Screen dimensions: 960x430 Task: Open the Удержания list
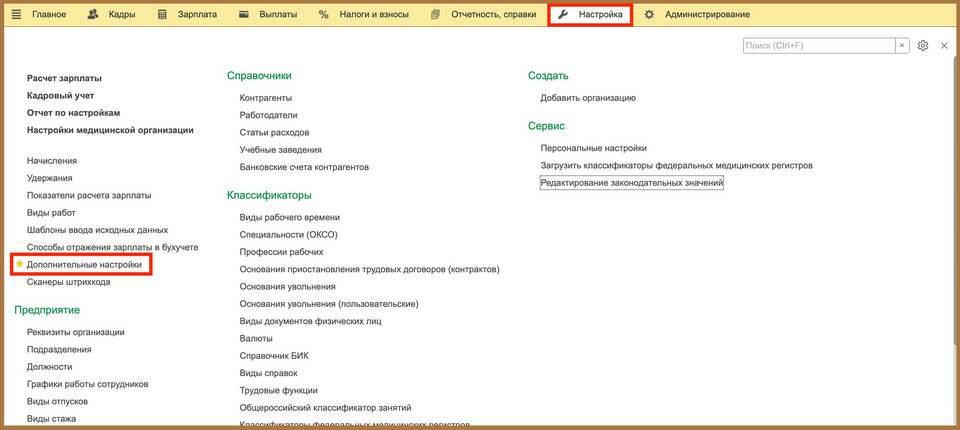point(50,178)
